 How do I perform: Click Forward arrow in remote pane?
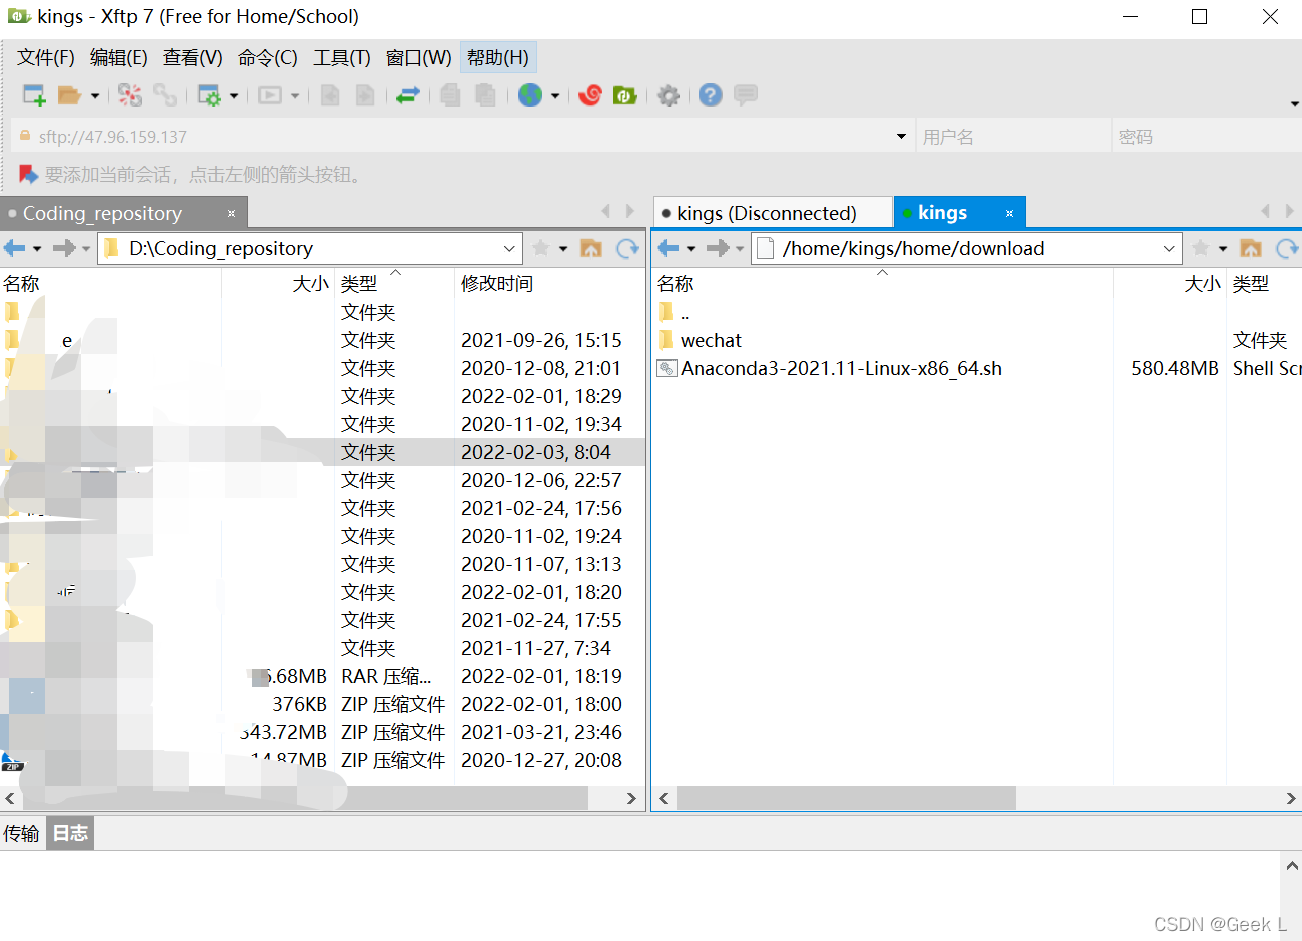[718, 248]
